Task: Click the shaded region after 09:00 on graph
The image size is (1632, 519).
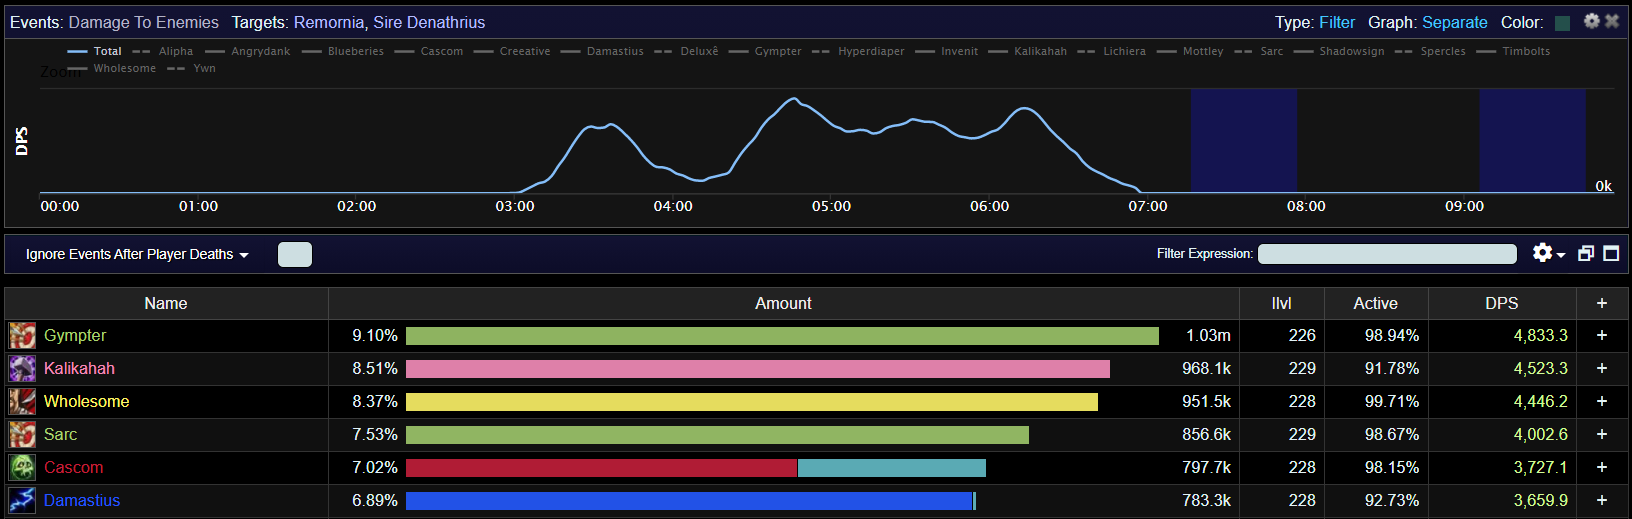Action: point(1532,141)
